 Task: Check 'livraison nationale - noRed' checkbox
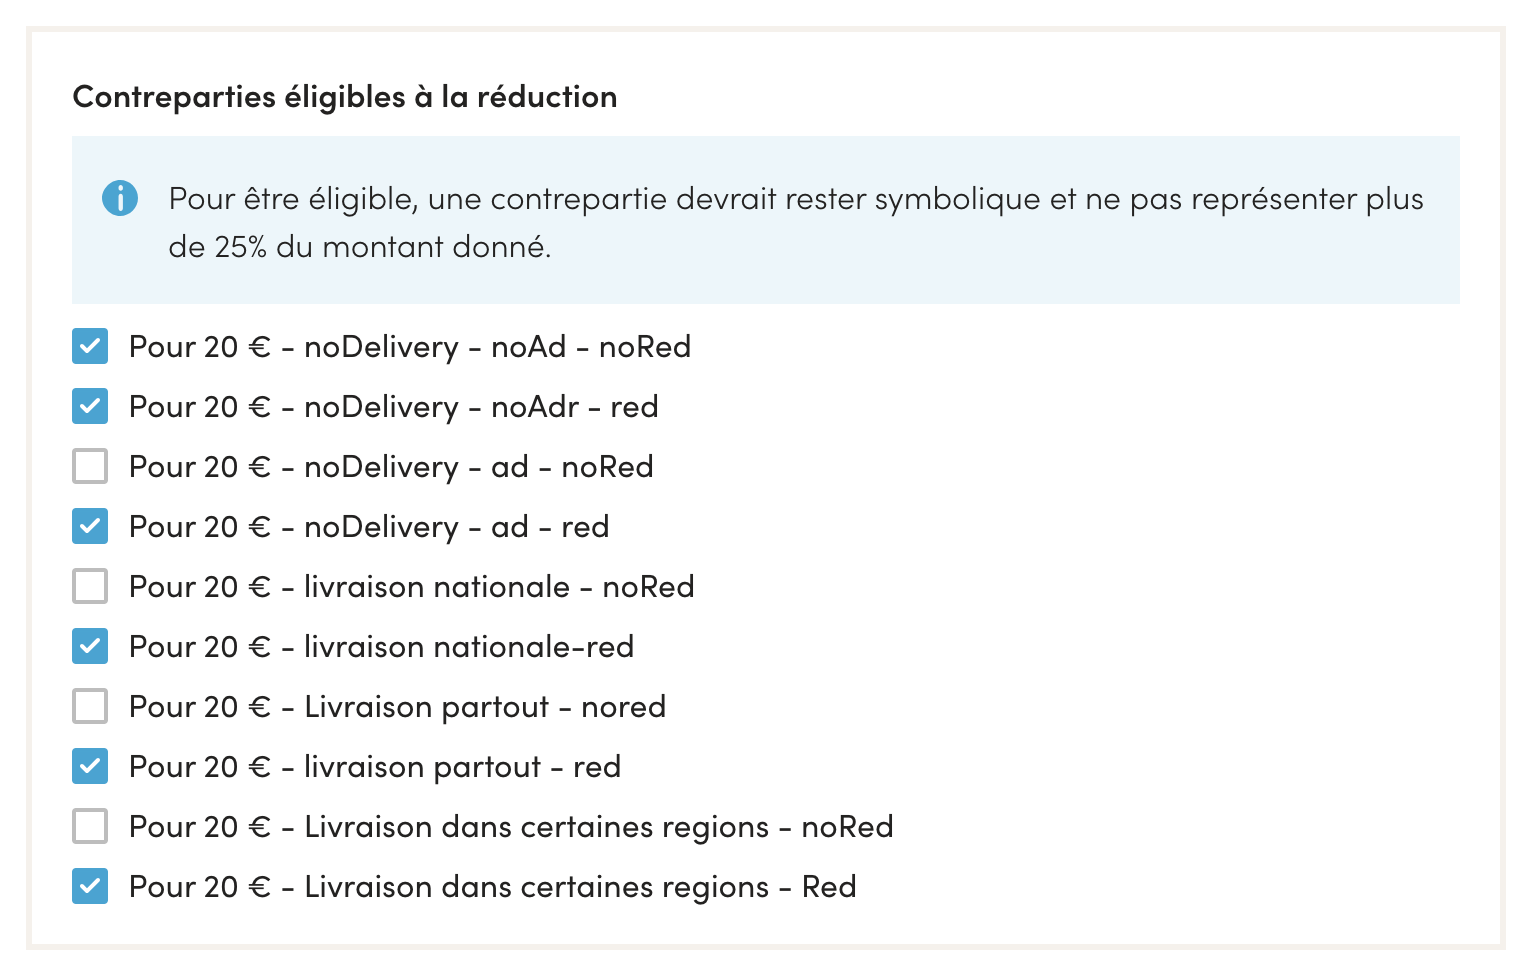pyautogui.click(x=90, y=587)
